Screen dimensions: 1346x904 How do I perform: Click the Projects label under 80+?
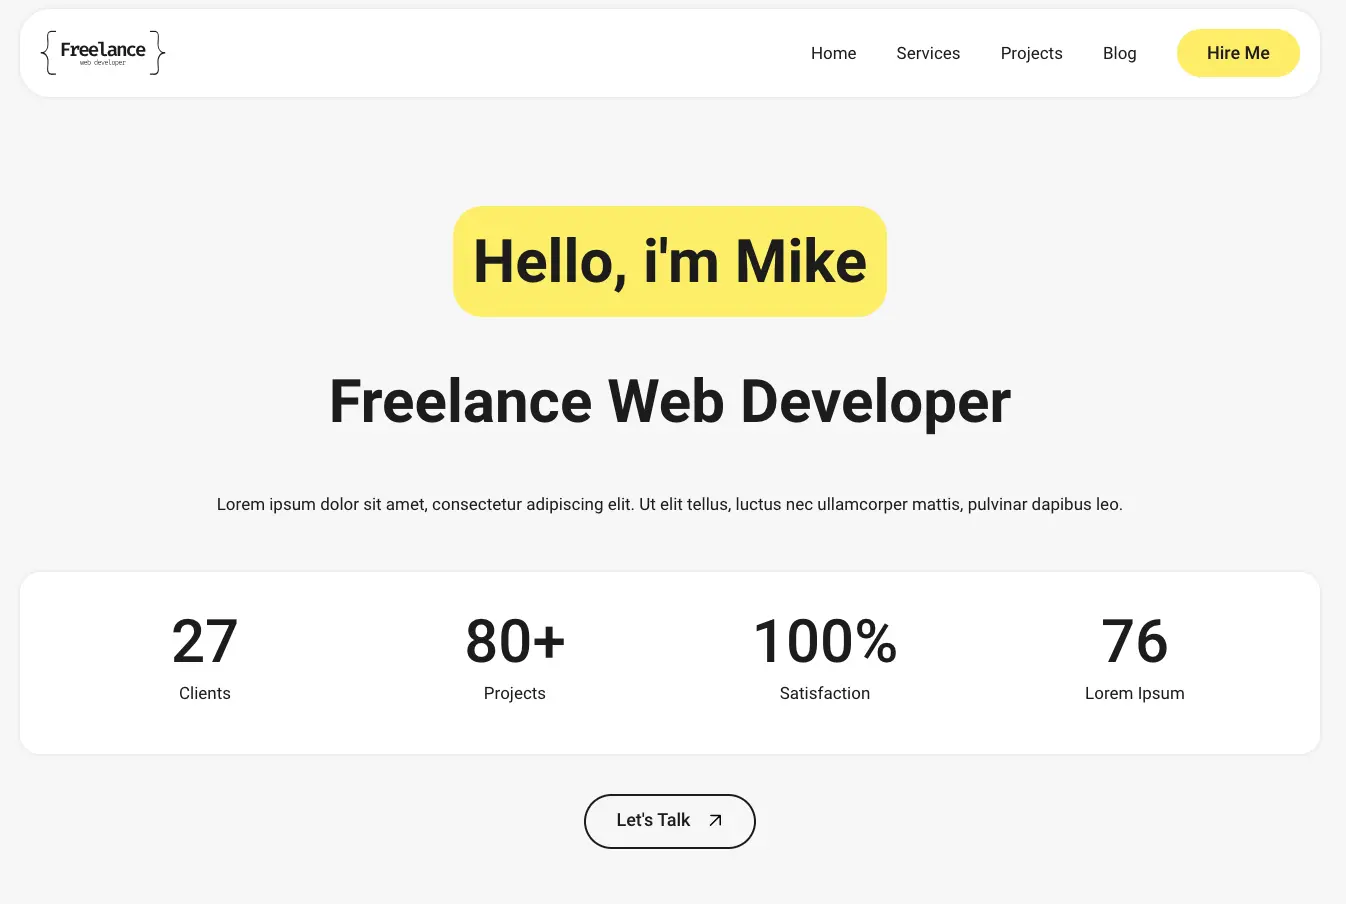[515, 694]
